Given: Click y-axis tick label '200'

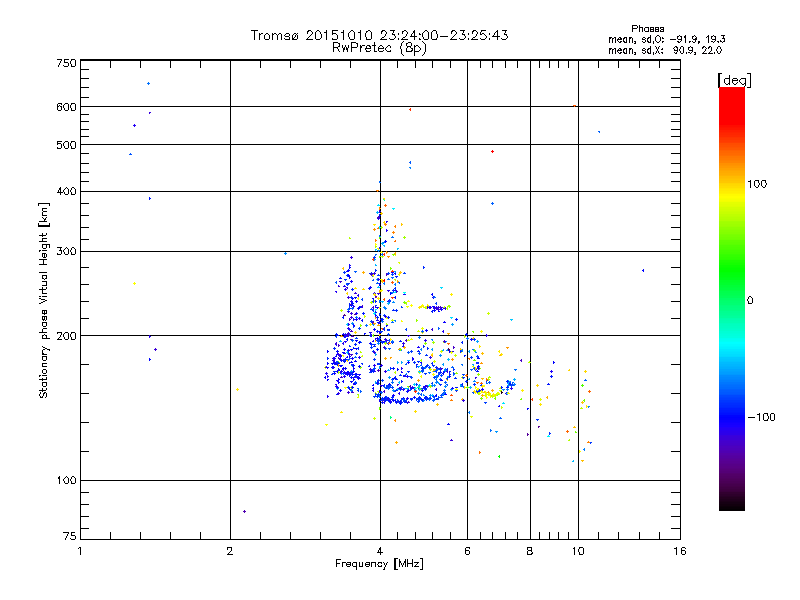Looking at the screenshot, I should [x=66, y=336].
